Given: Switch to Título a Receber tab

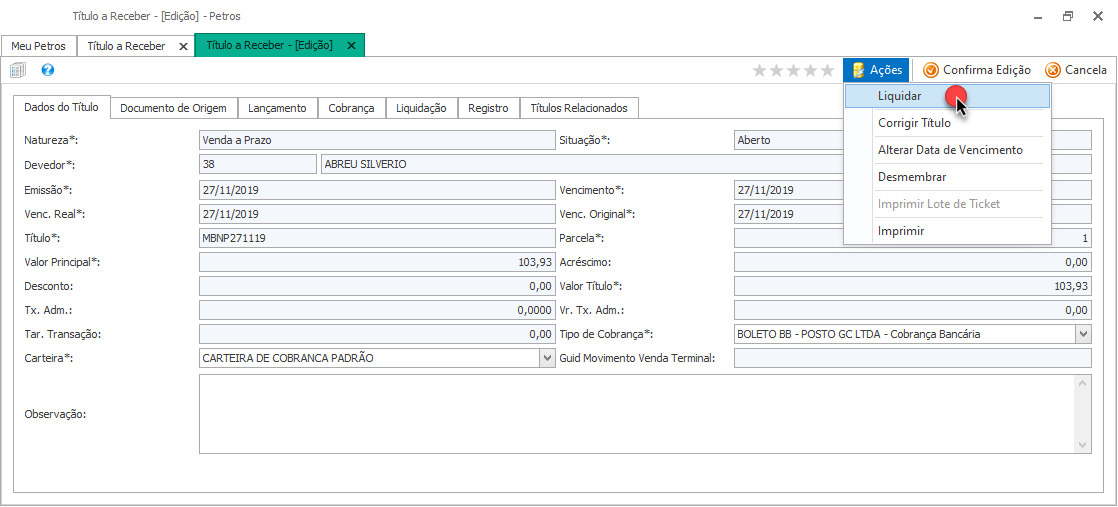Looking at the screenshot, I should pos(126,46).
